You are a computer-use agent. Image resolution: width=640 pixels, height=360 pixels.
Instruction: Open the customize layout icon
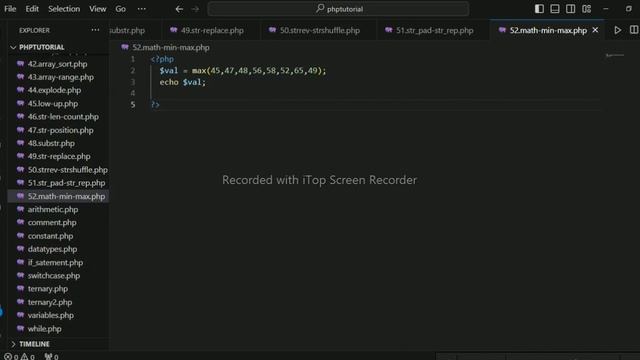[587, 9]
